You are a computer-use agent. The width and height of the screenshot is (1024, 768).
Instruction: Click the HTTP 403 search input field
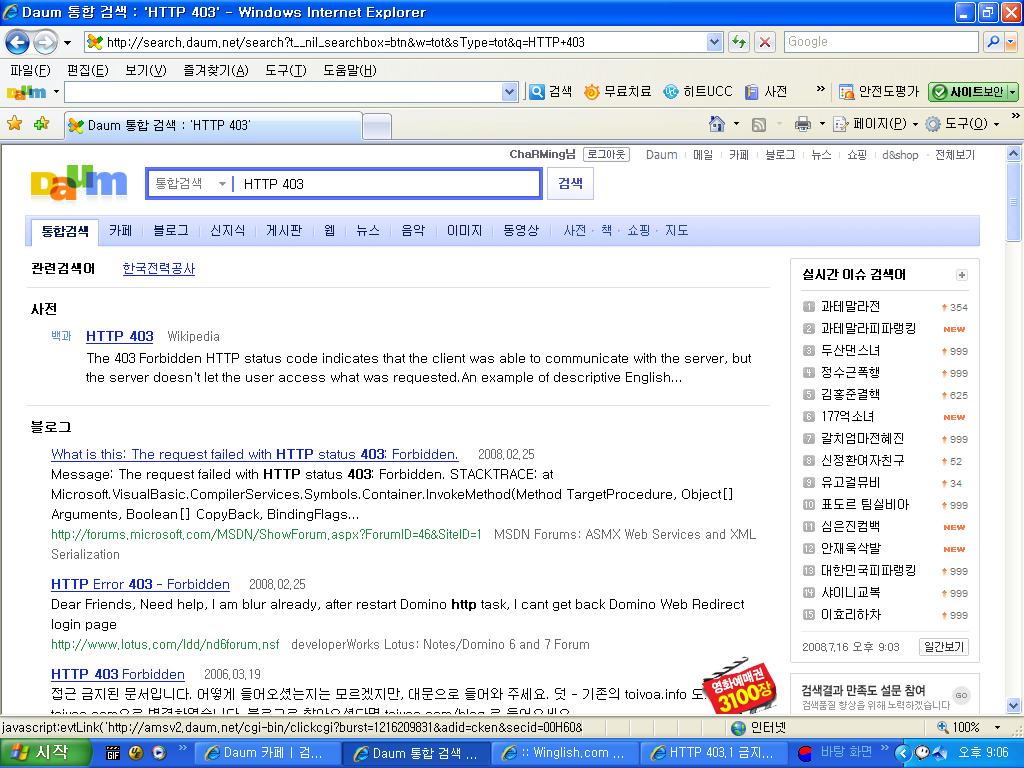click(387, 184)
